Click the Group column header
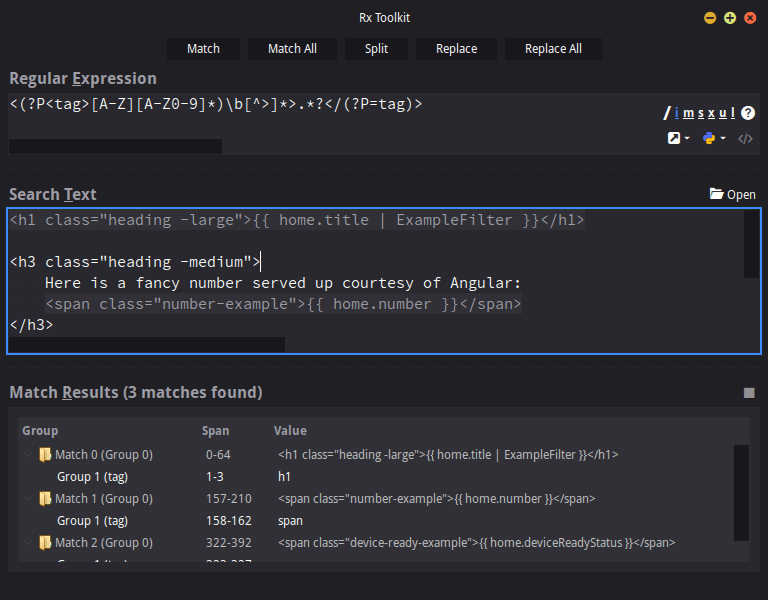768x600 pixels. (x=40, y=431)
